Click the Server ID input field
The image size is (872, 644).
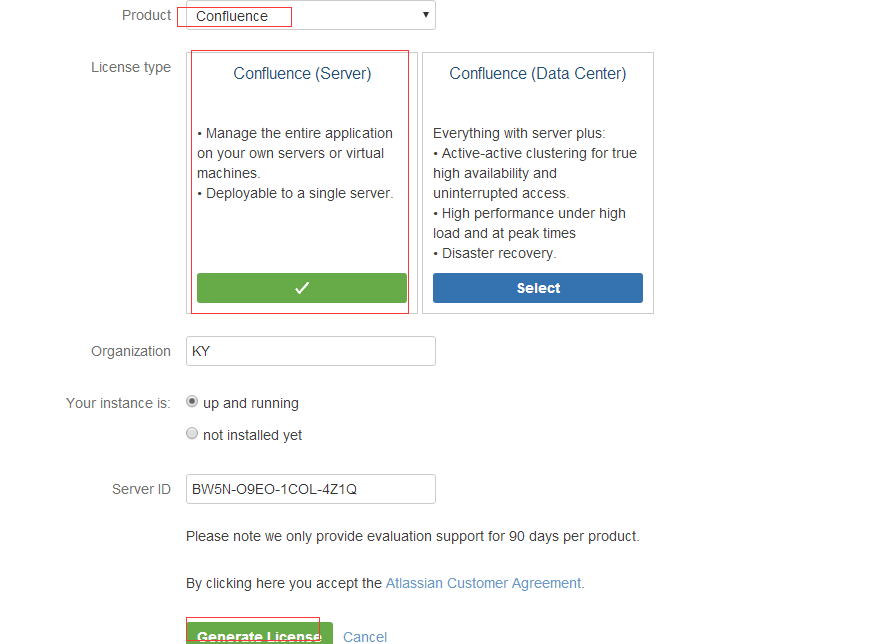pos(311,489)
